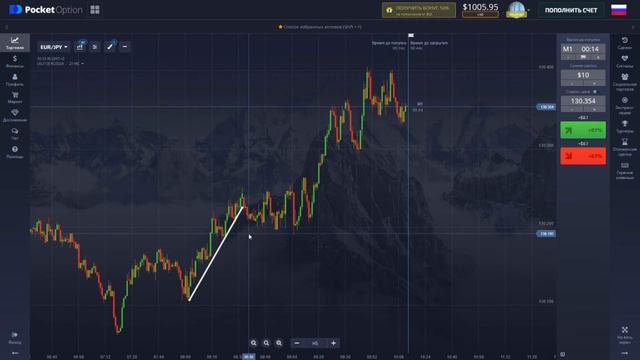The width and height of the screenshot is (640, 360).
Task: Click the top-up account button
Action: (571, 10)
